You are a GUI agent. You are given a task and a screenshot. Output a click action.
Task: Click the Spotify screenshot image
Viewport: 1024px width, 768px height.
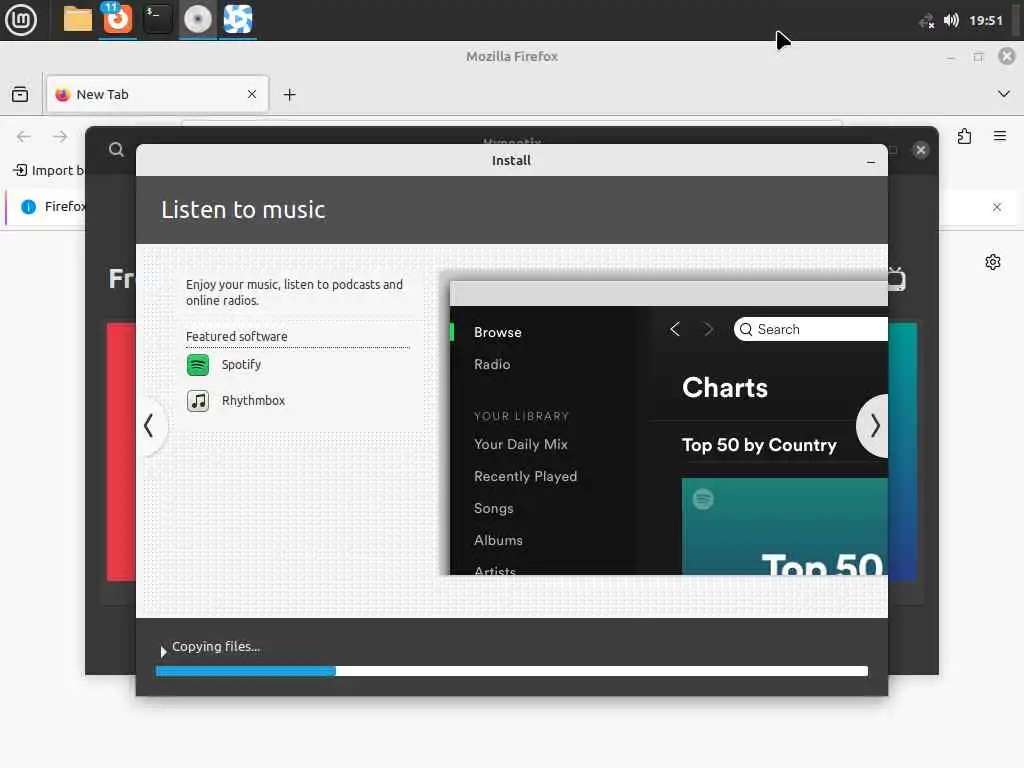[x=669, y=428]
